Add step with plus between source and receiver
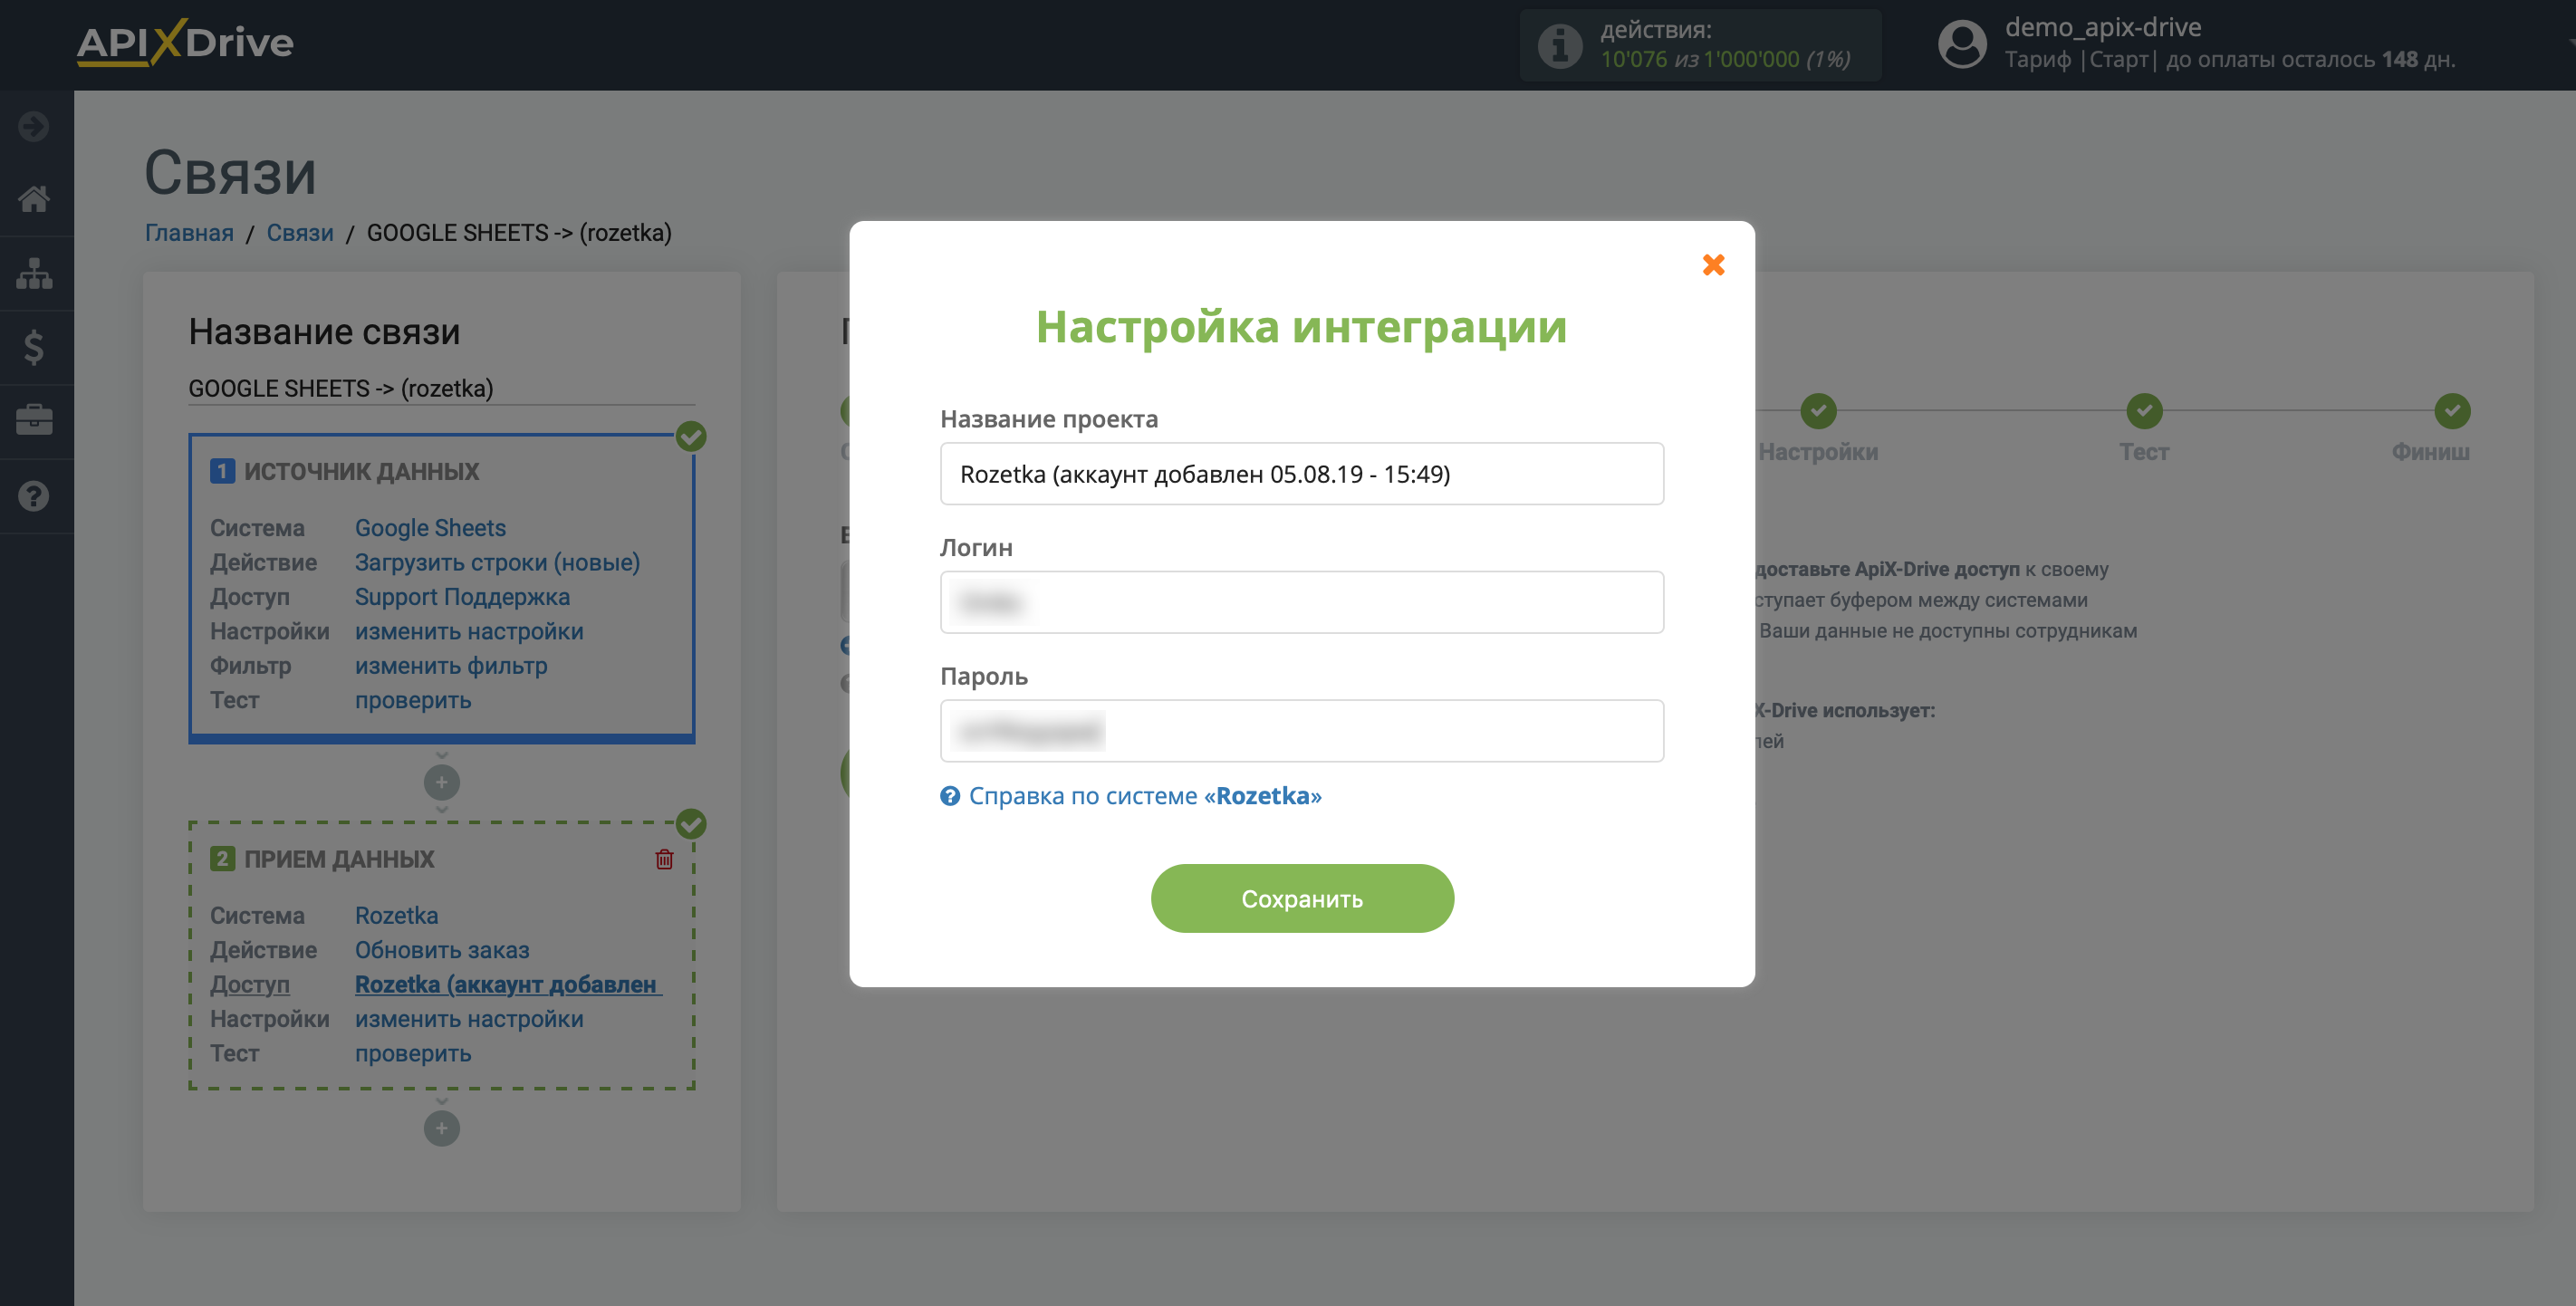 pyautogui.click(x=441, y=782)
